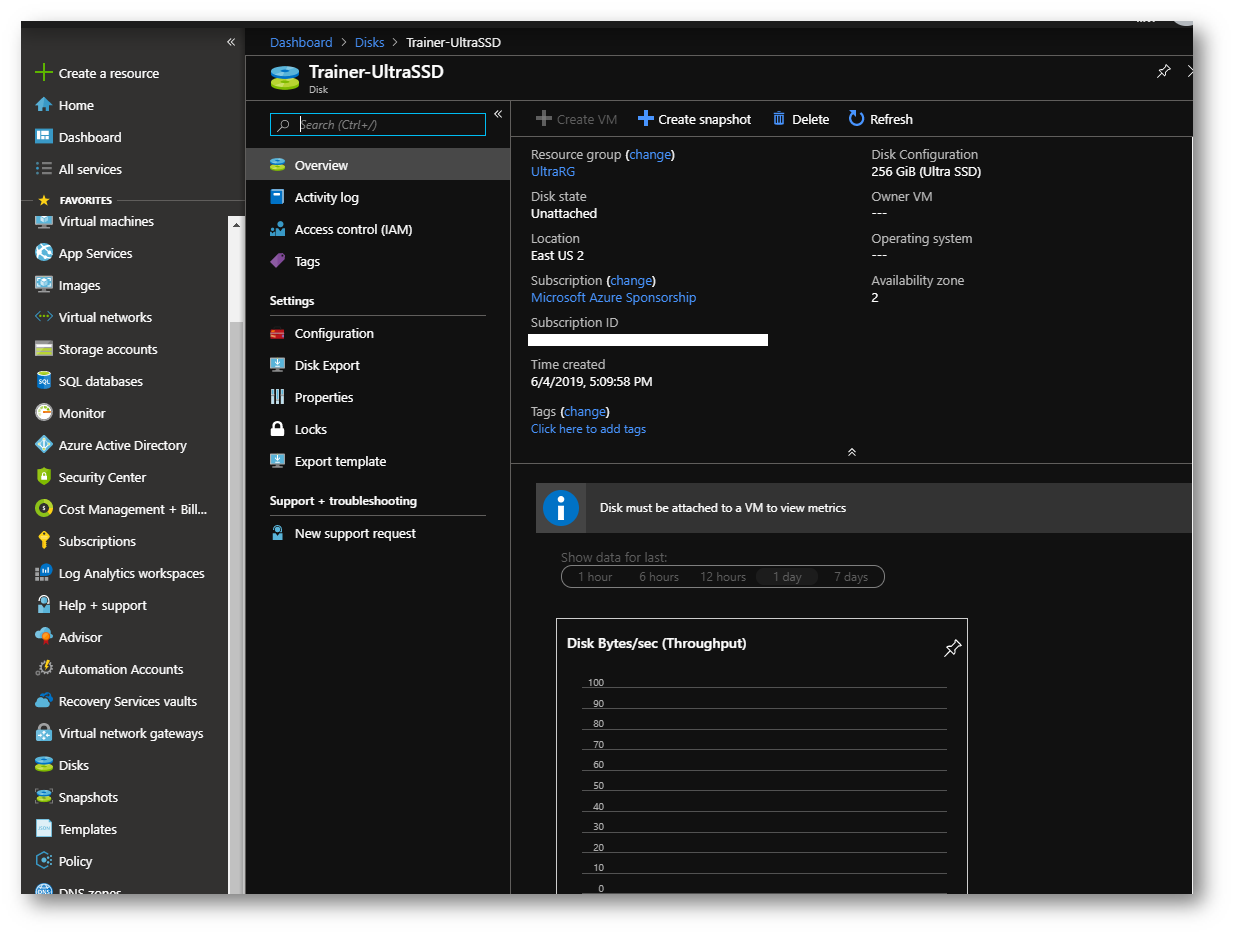Collapse the left favorites sidebar
Viewport: 1235px width, 936px height.
231,42
